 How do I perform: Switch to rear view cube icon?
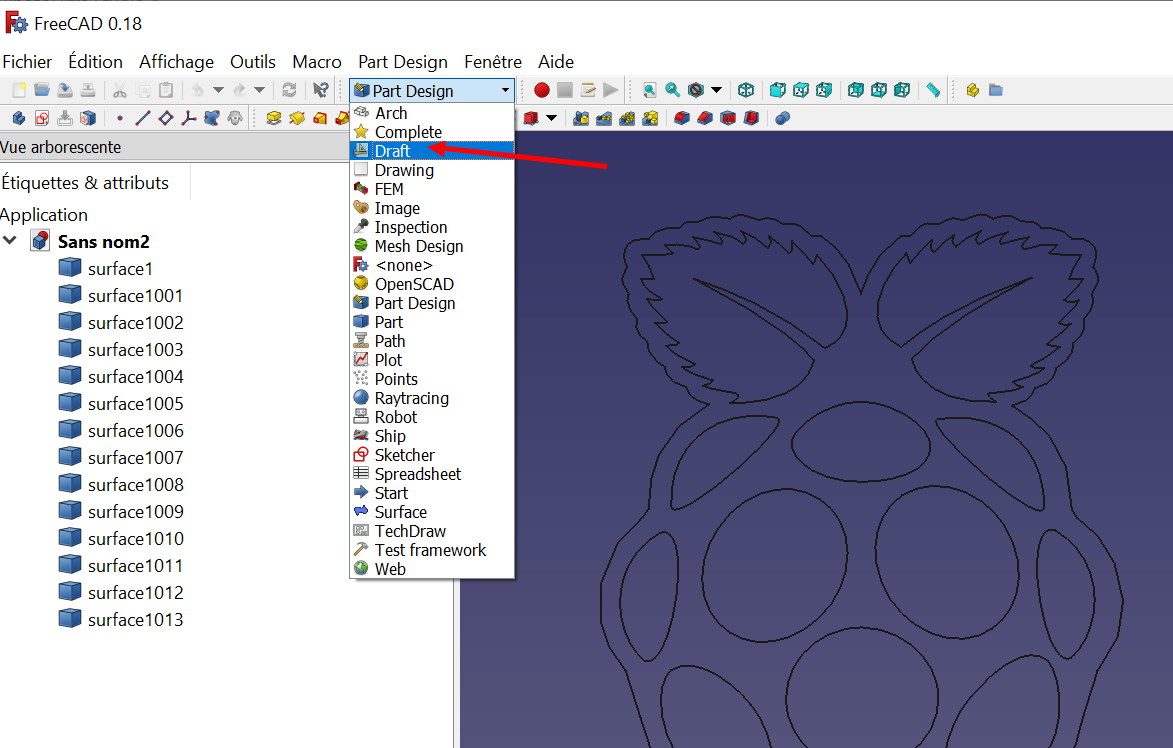coord(856,91)
